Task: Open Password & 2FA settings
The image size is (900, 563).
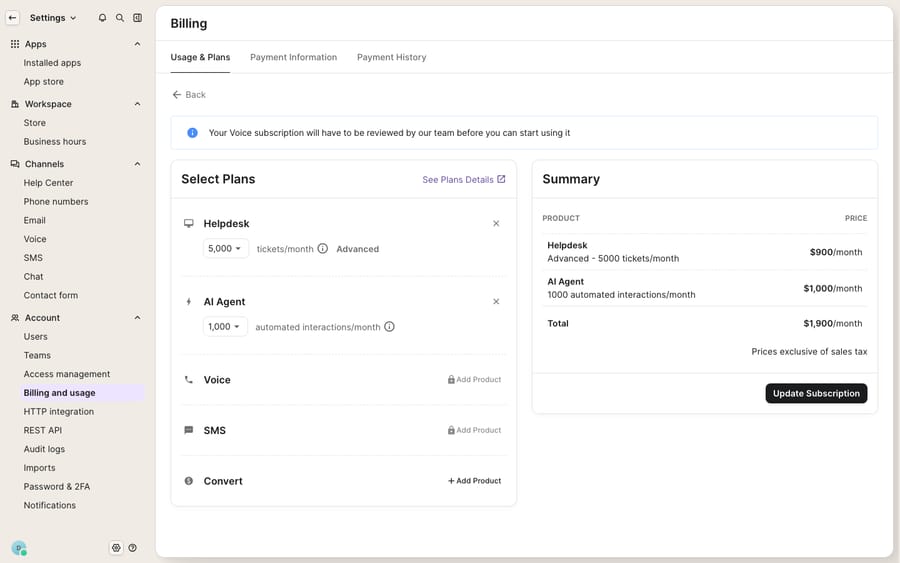Action: pyautogui.click(x=57, y=487)
